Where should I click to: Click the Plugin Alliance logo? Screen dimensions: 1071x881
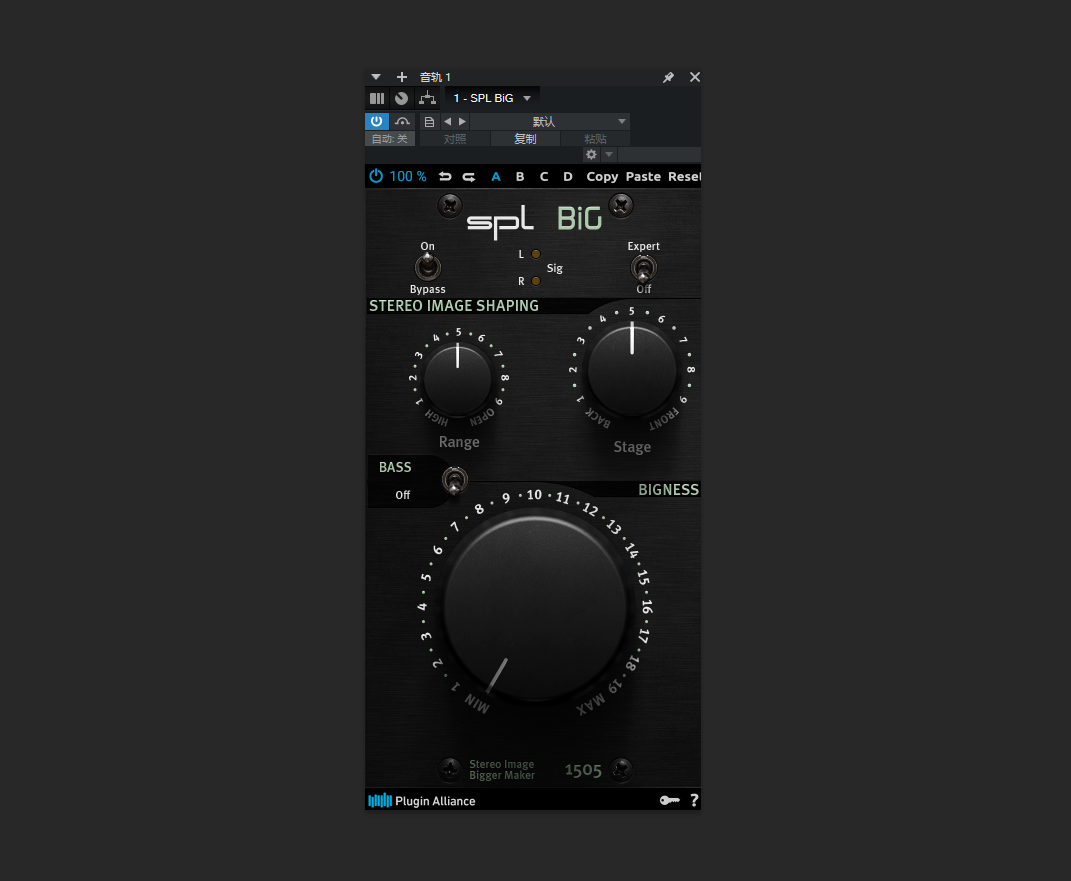421,800
